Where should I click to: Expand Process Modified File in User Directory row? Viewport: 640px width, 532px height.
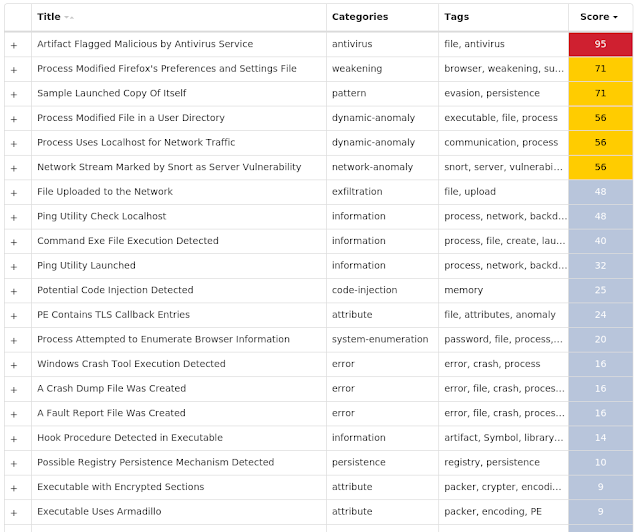click(x=14, y=119)
